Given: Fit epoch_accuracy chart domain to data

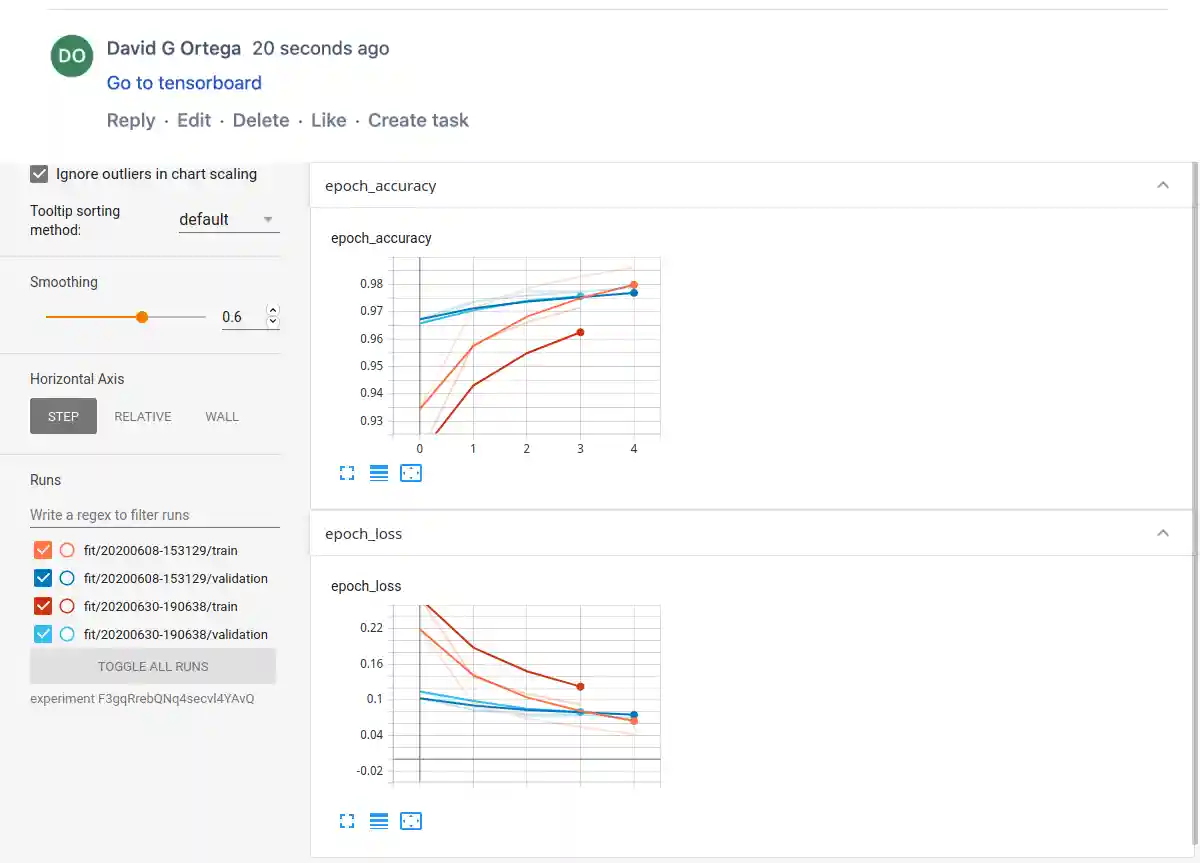Looking at the screenshot, I should [x=411, y=472].
